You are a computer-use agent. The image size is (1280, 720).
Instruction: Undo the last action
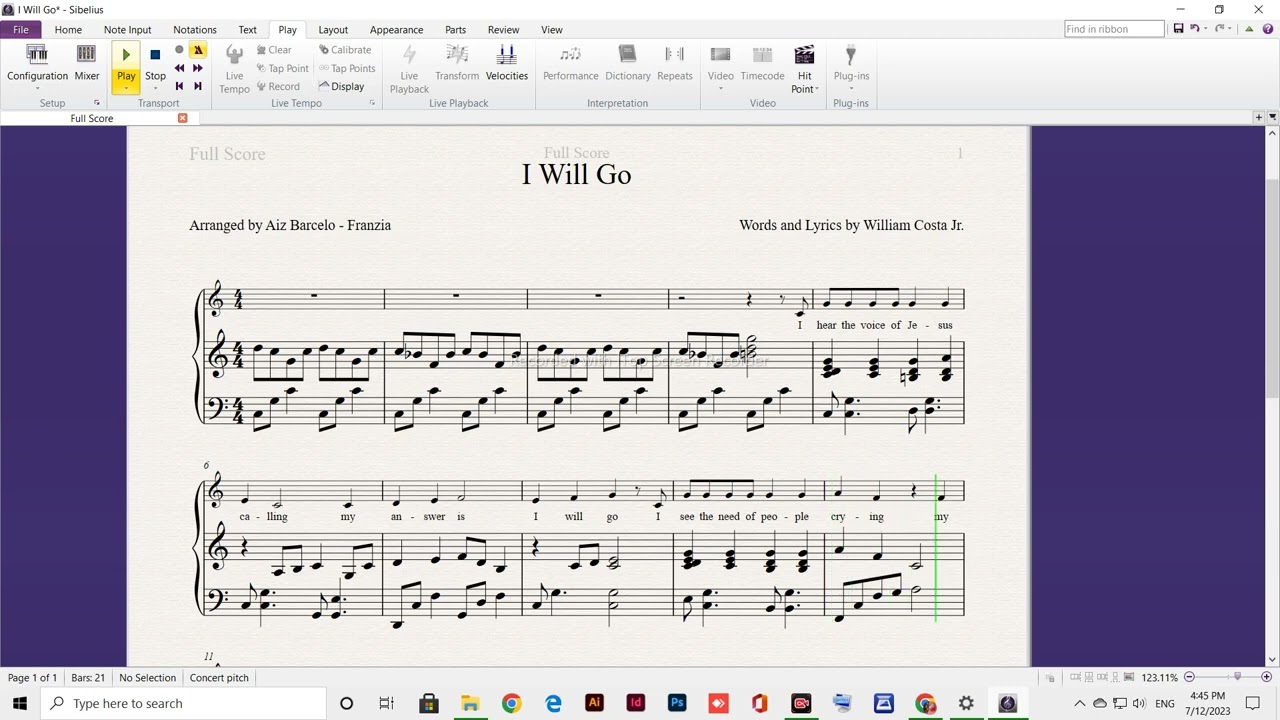click(x=1194, y=29)
